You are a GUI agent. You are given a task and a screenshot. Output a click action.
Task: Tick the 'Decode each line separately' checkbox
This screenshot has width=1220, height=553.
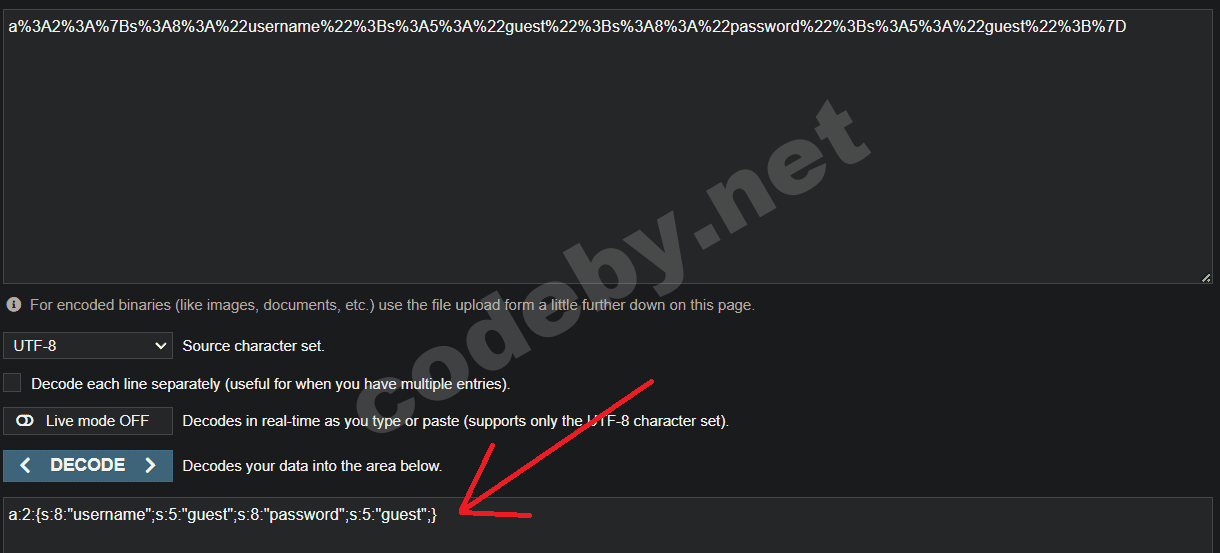pyautogui.click(x=12, y=383)
